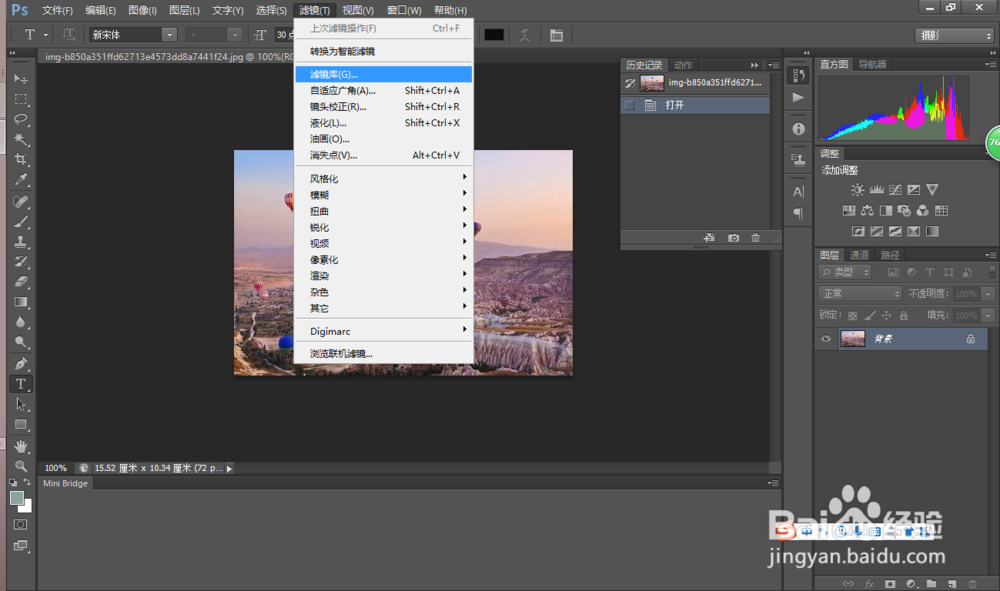Select the Brush tool

pyautogui.click(x=20, y=222)
